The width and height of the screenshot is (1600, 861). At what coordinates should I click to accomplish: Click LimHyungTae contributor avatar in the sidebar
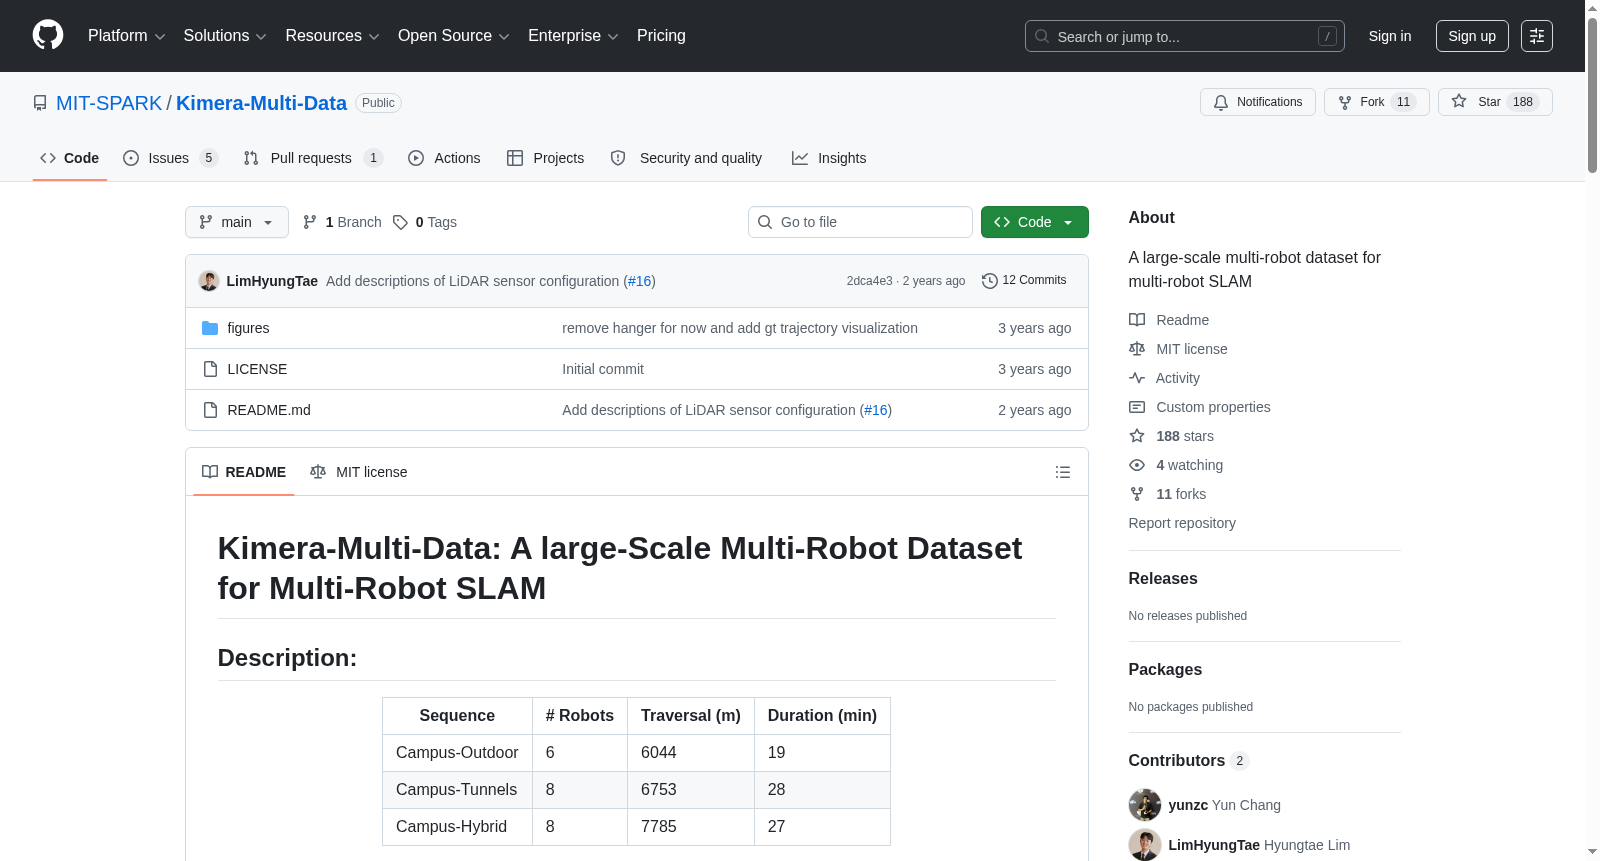coord(1145,845)
